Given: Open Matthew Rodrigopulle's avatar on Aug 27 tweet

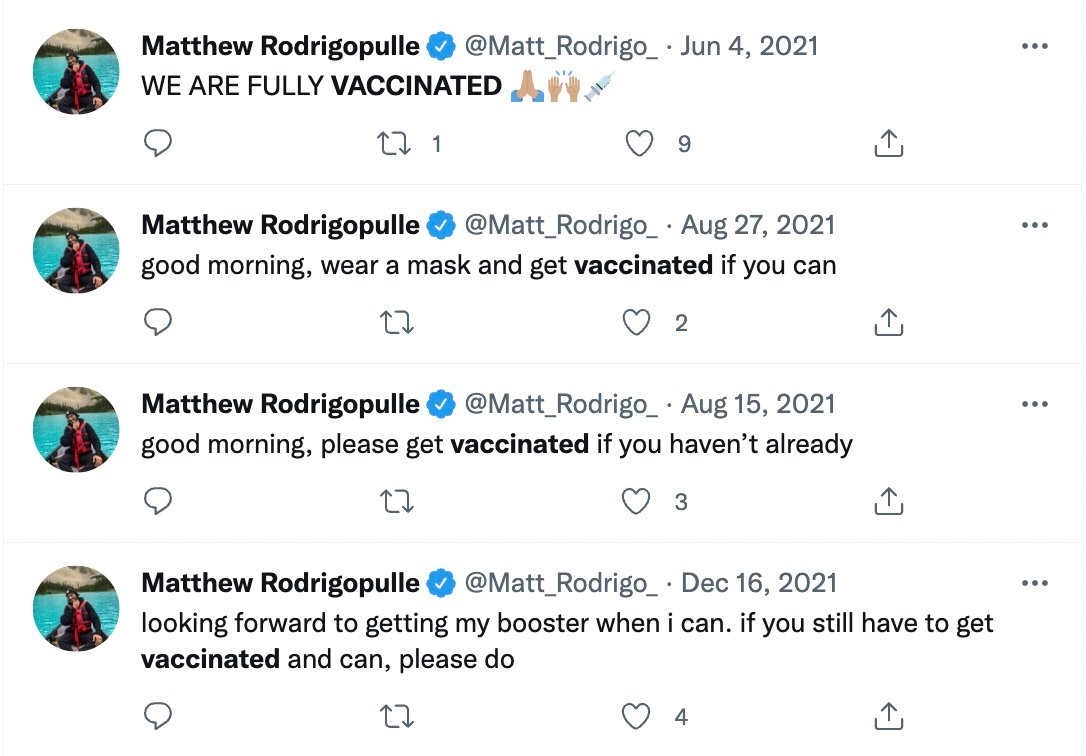Looking at the screenshot, I should [77, 250].
